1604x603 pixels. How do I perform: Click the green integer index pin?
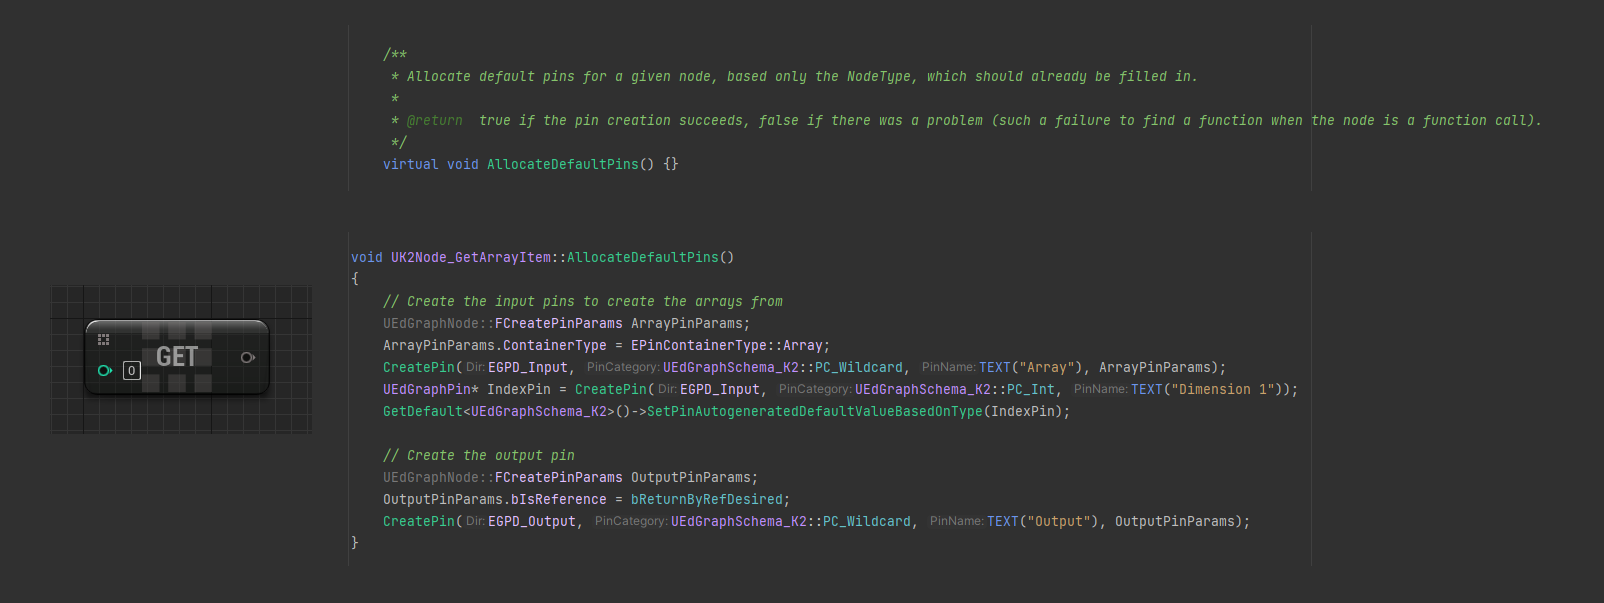pyautogui.click(x=104, y=371)
